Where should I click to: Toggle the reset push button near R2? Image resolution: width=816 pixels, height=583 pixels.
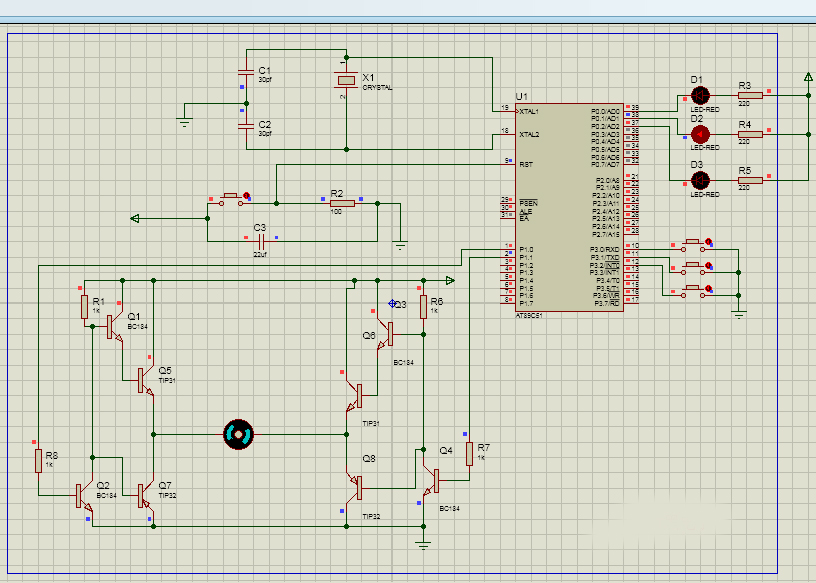tap(231, 200)
